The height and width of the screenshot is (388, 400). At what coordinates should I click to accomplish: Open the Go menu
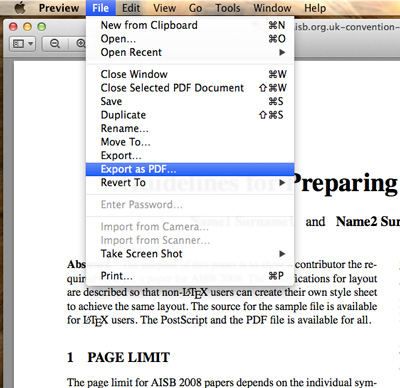[195, 8]
